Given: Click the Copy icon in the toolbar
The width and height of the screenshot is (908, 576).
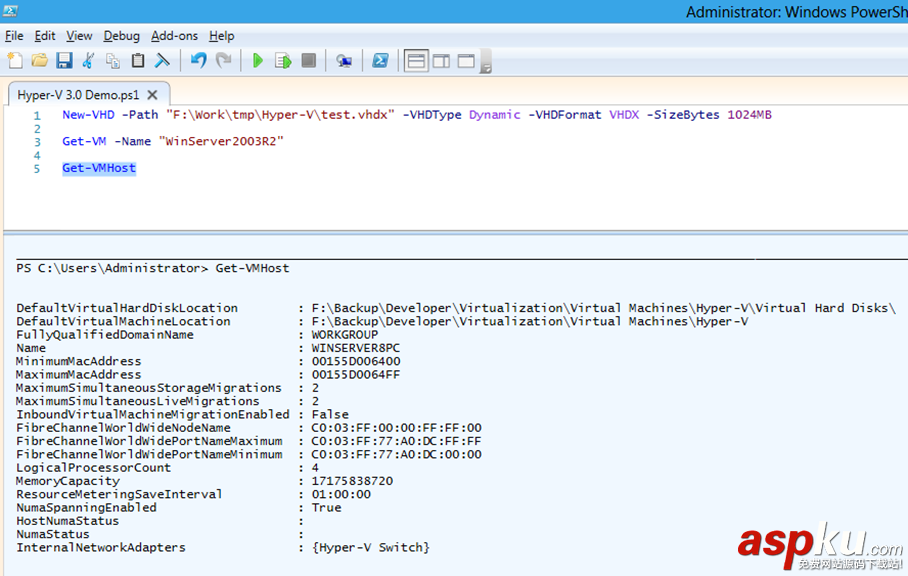Looking at the screenshot, I should (x=113, y=61).
